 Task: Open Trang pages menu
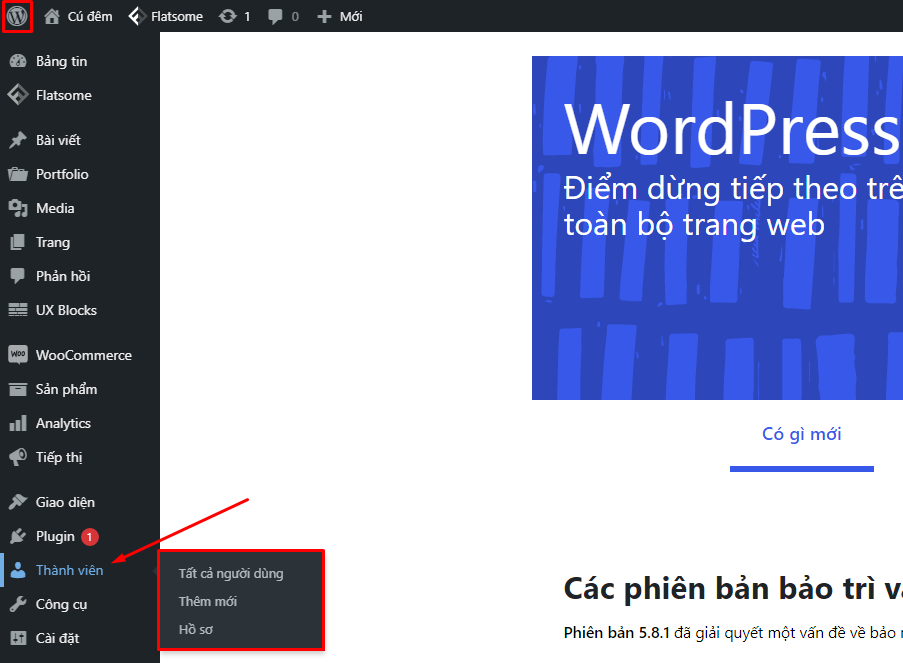tap(53, 243)
